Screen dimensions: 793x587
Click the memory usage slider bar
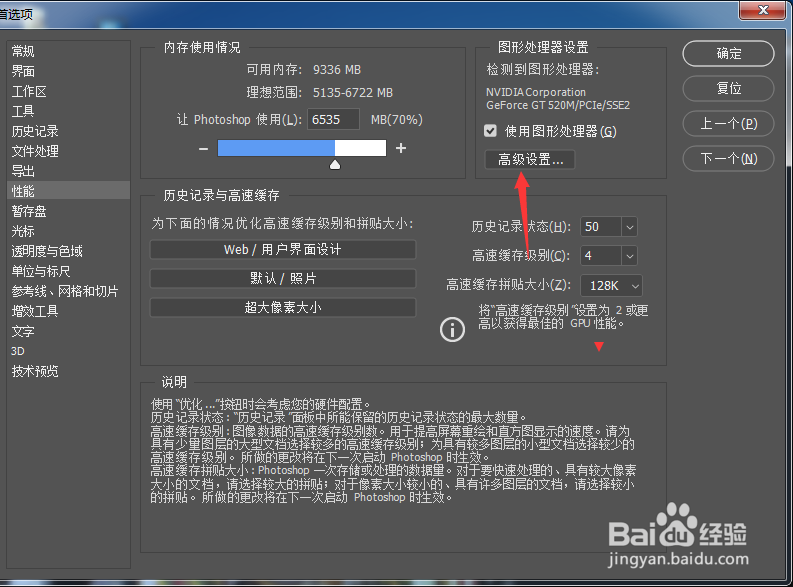pos(302,148)
